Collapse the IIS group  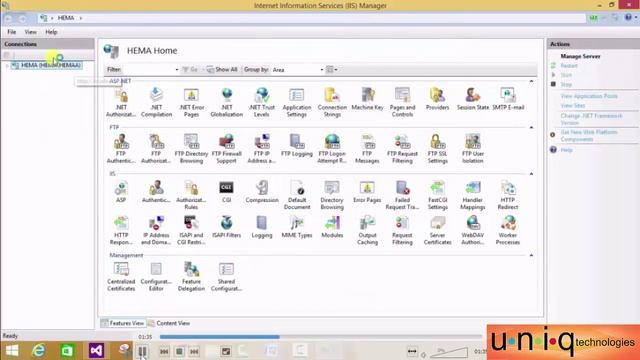531,174
